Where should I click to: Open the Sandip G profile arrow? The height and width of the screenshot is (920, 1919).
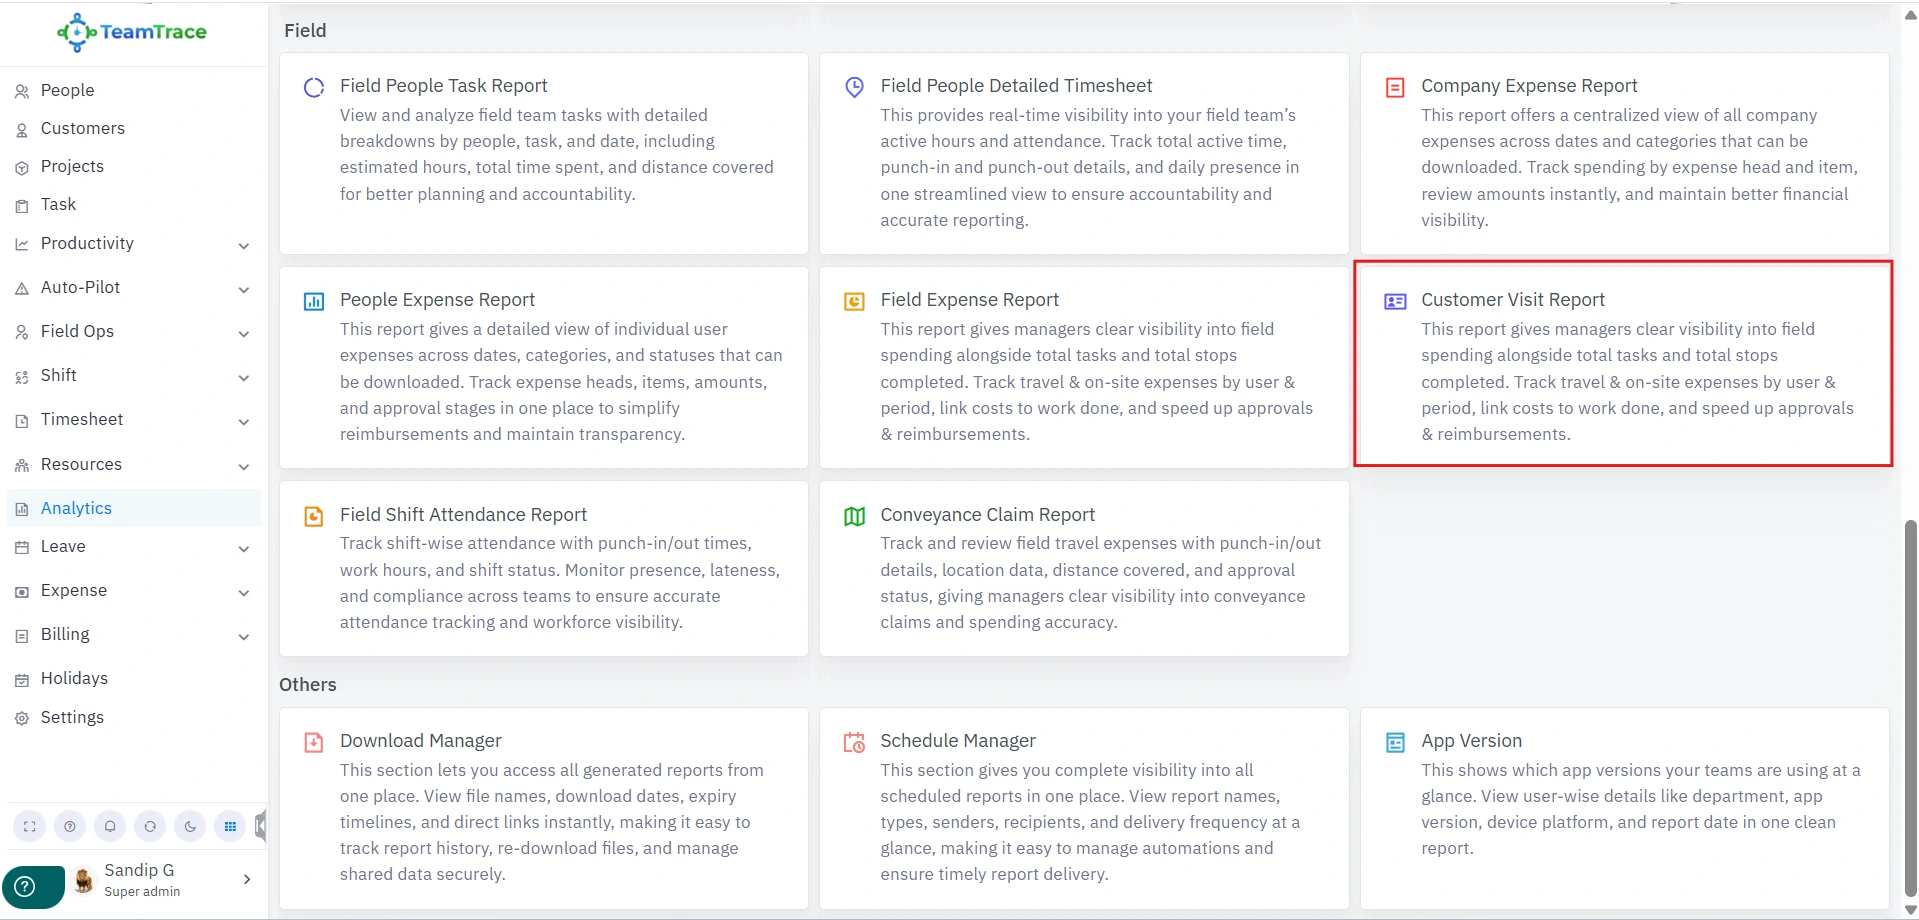click(247, 880)
